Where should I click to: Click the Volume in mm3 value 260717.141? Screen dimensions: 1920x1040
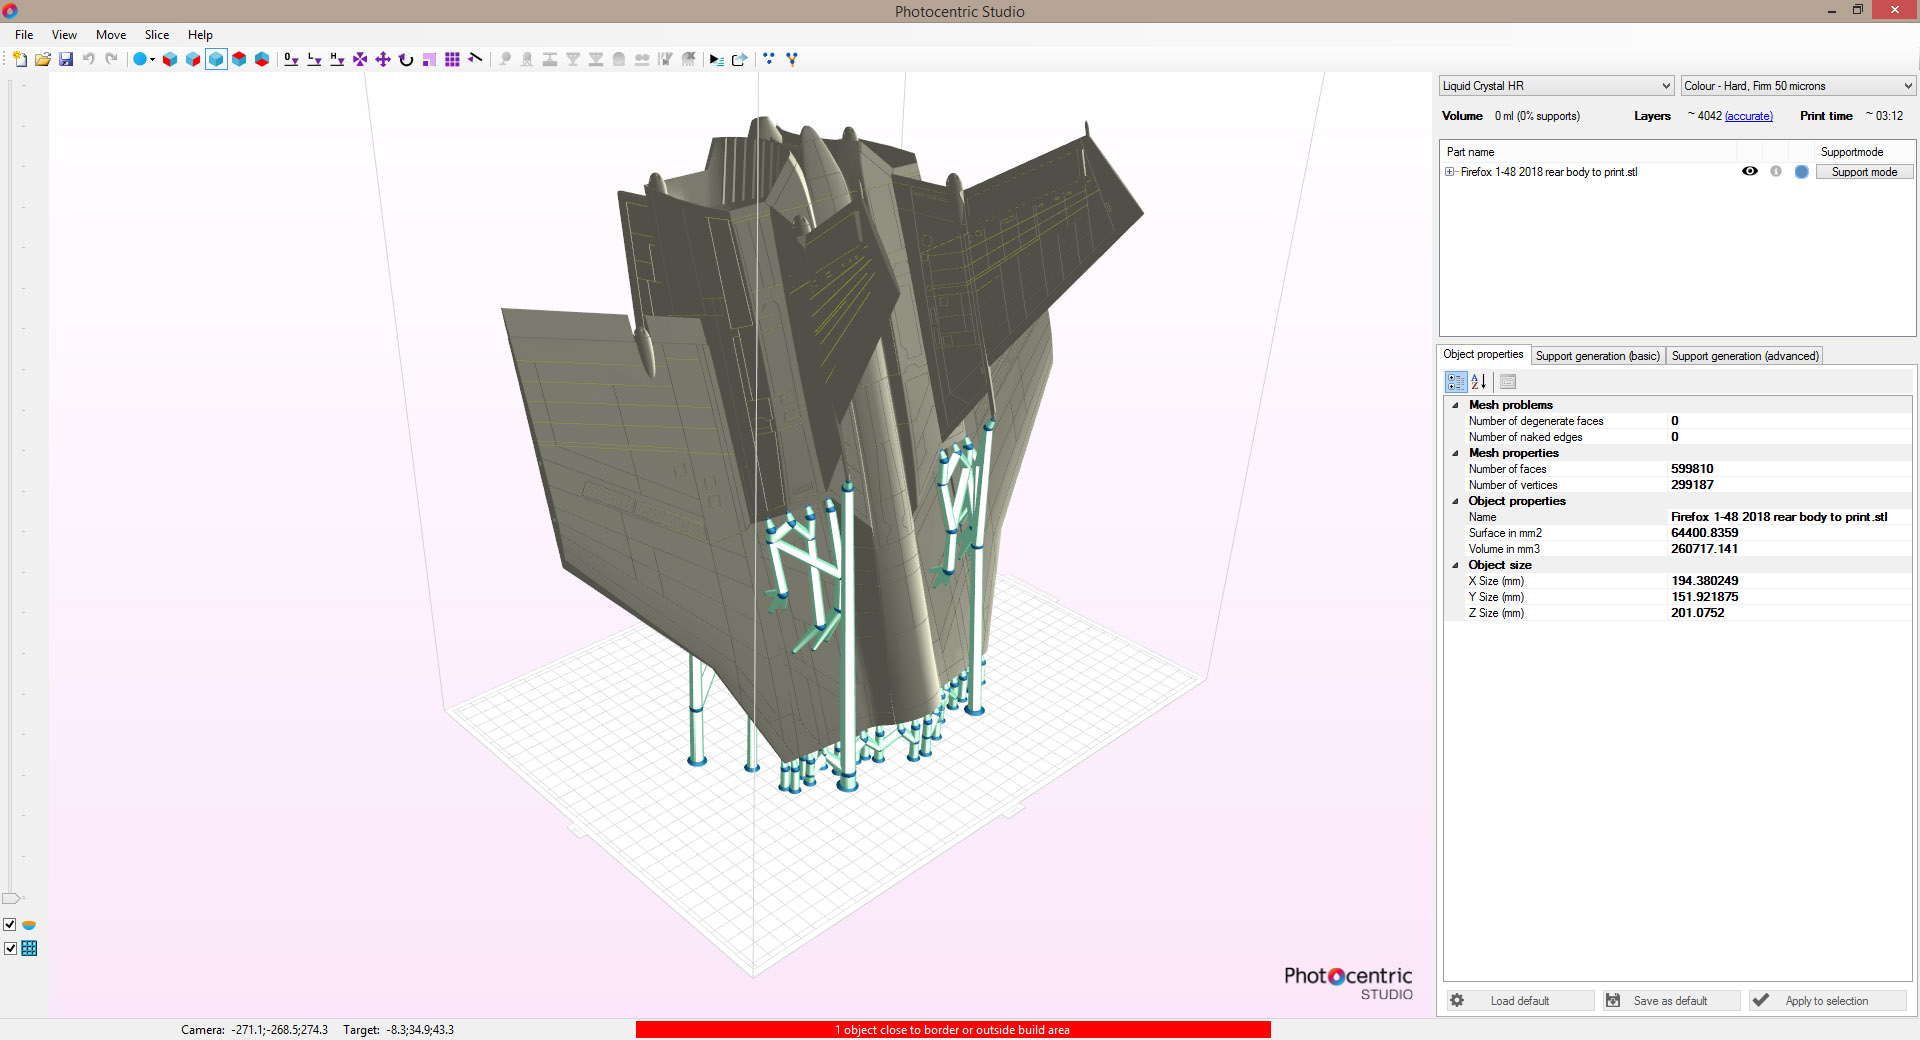[x=1790, y=549]
